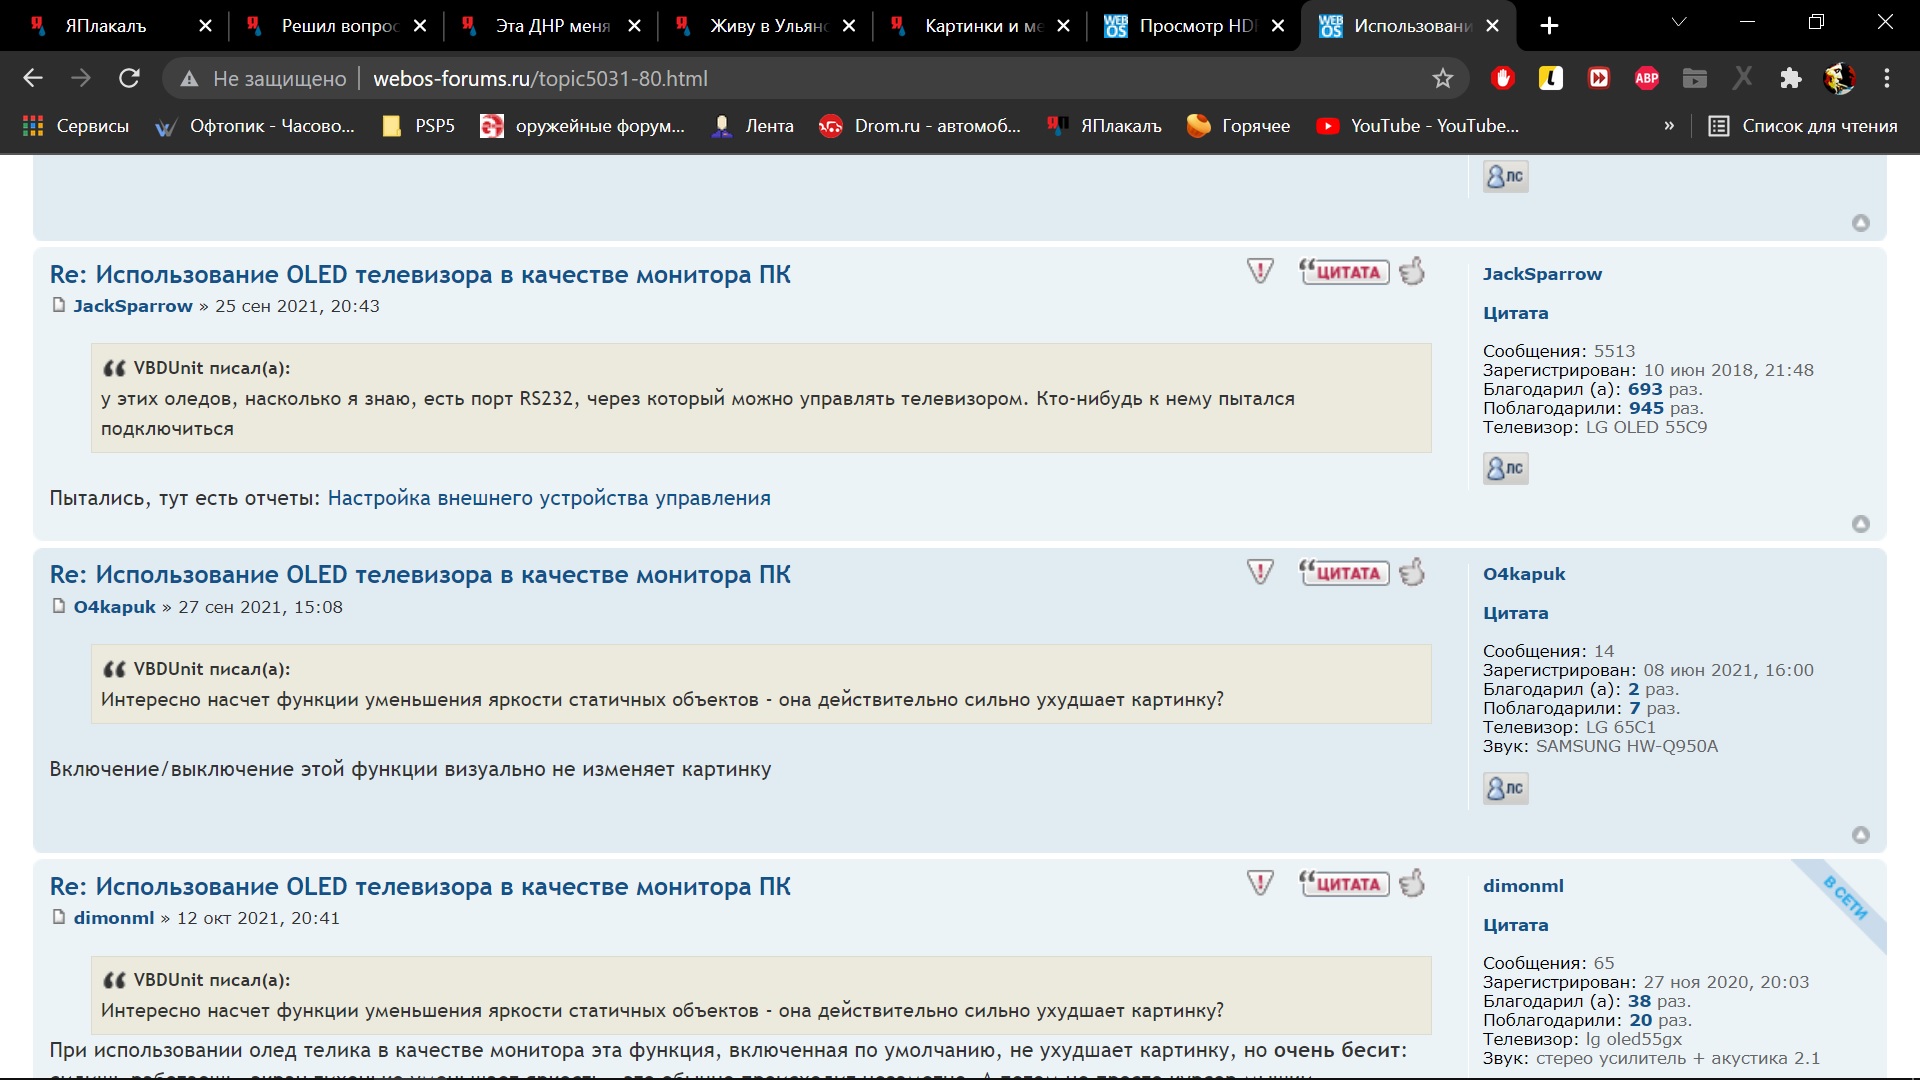Open the Chrome extensions puzzle icon

click(1790, 78)
